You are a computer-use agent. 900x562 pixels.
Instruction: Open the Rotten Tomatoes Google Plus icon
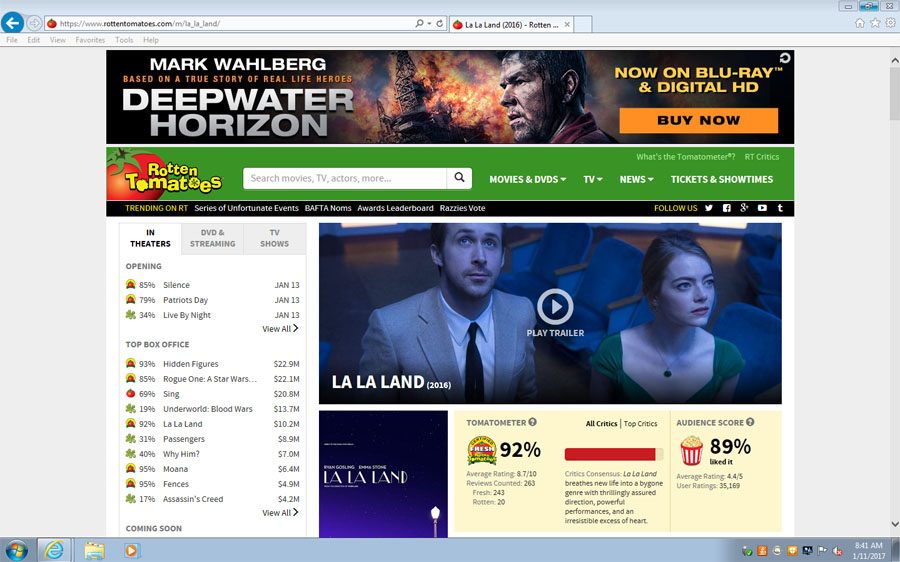tap(744, 208)
